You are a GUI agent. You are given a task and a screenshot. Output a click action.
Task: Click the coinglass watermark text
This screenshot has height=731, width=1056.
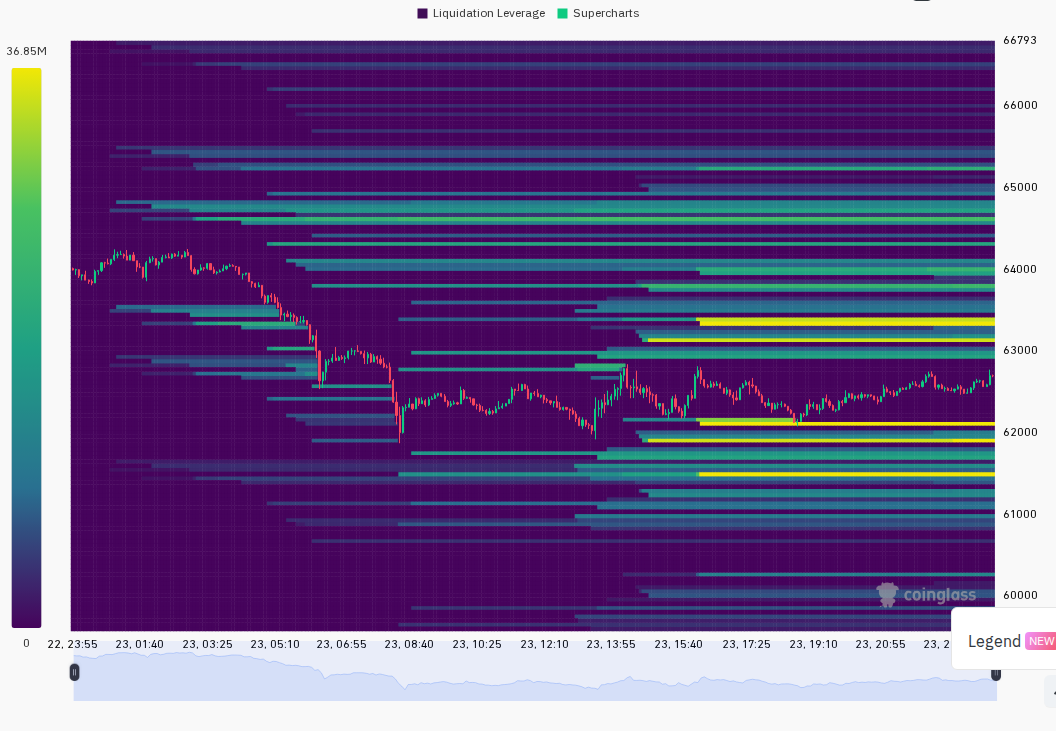pos(939,594)
